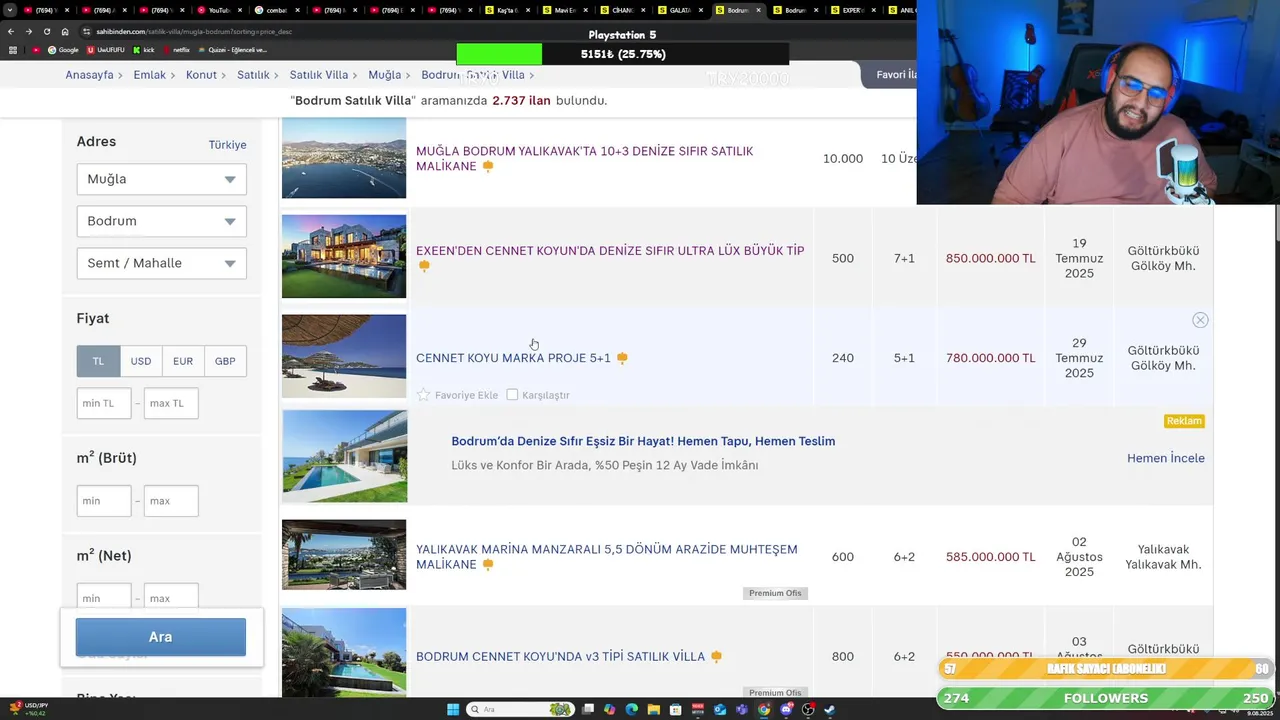The width and height of the screenshot is (1280, 720).
Task: Tick the Karşılaştır checkbox
Action: [512, 395]
